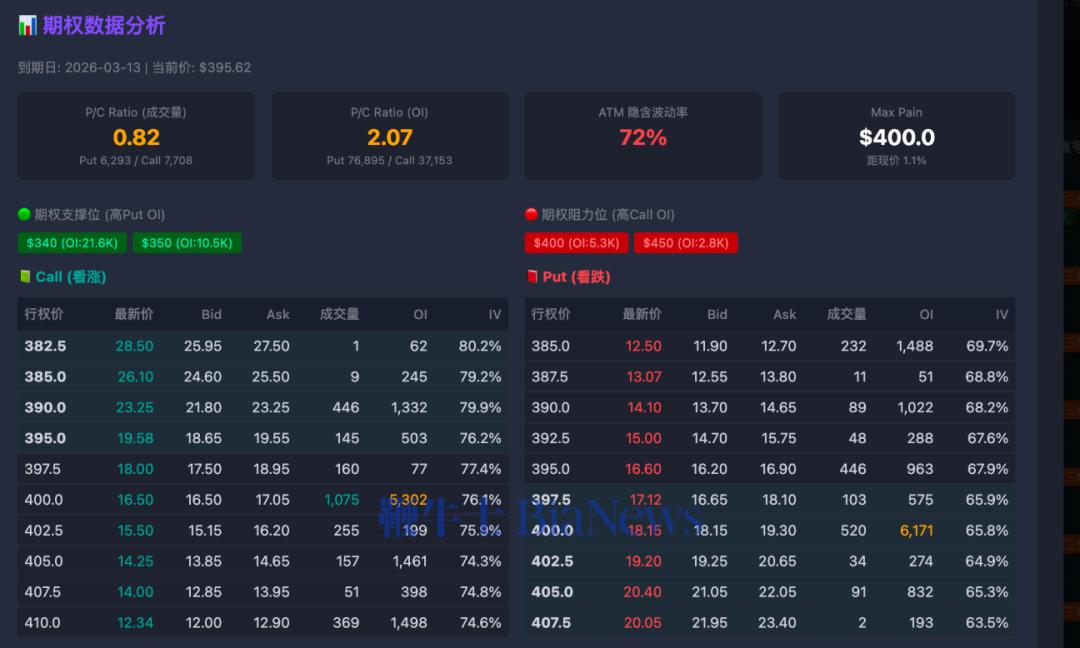Open the P/C Ratio (成交量) card
The width and height of the screenshot is (1080, 648).
tap(136, 137)
